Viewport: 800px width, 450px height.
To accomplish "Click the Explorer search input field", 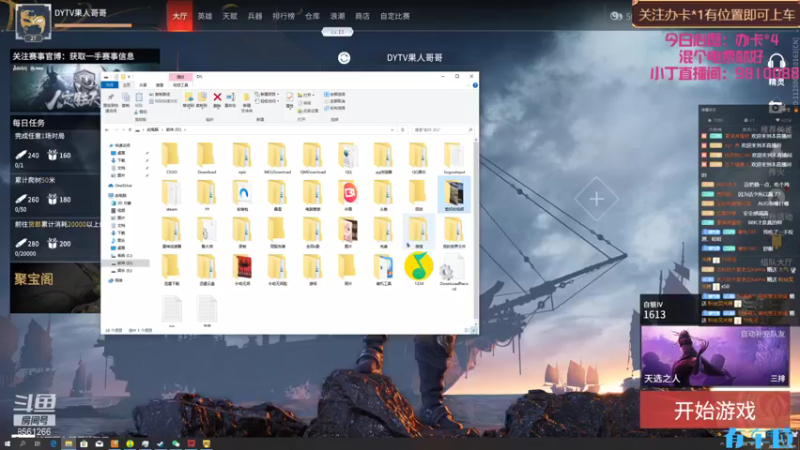I will pos(440,130).
